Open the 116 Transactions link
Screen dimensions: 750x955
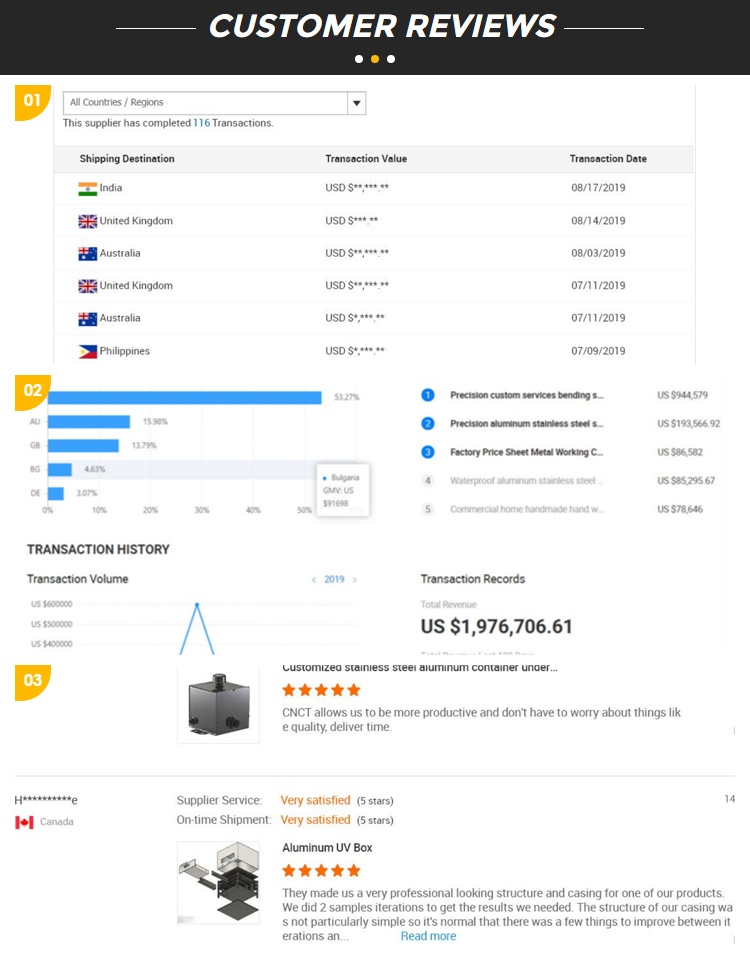[x=201, y=123]
